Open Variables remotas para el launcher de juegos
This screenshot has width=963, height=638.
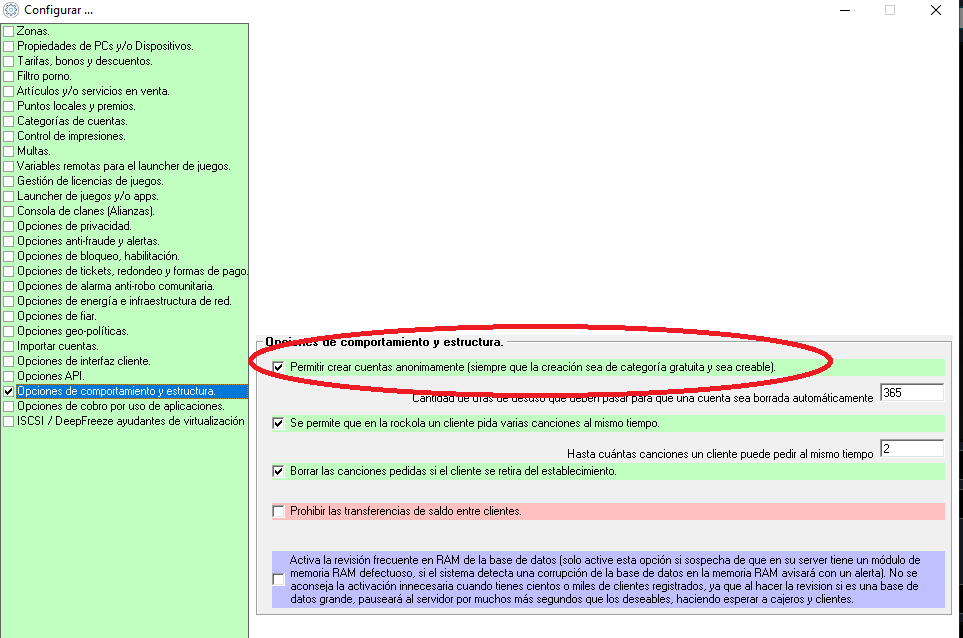[124, 166]
